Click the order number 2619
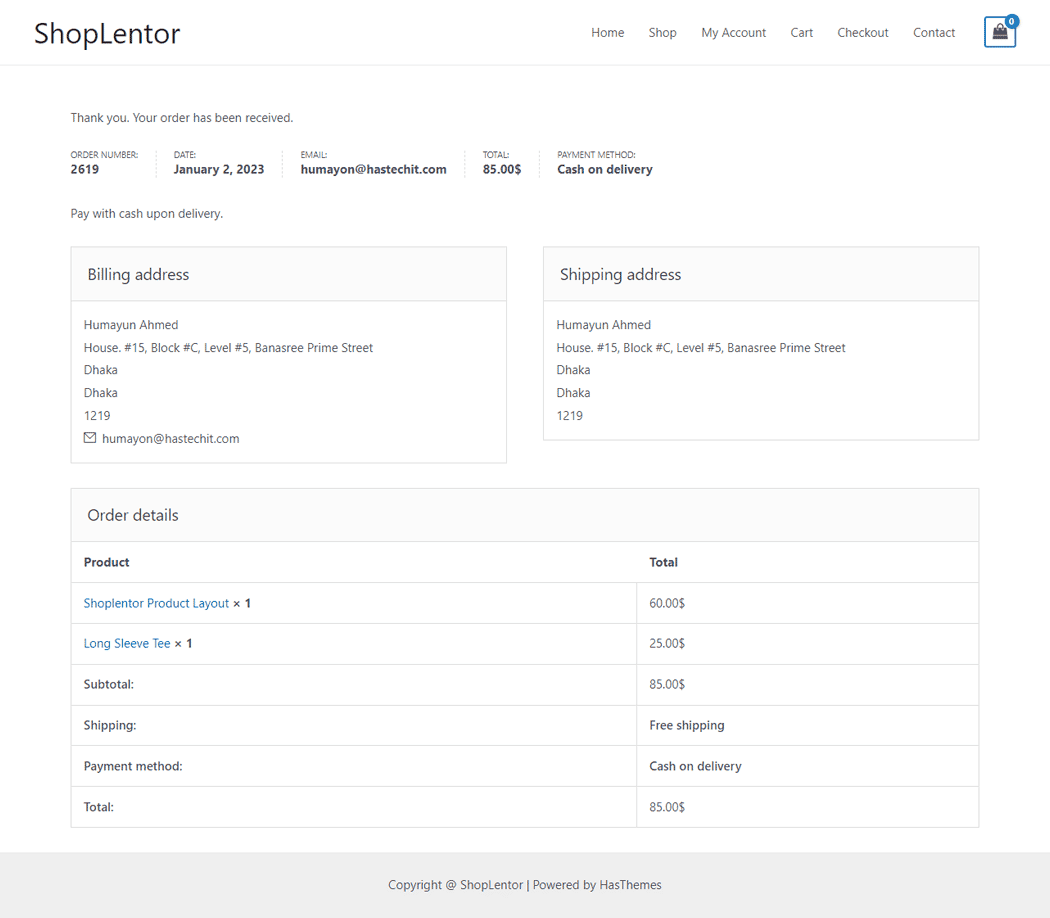The image size is (1050, 918). point(85,170)
